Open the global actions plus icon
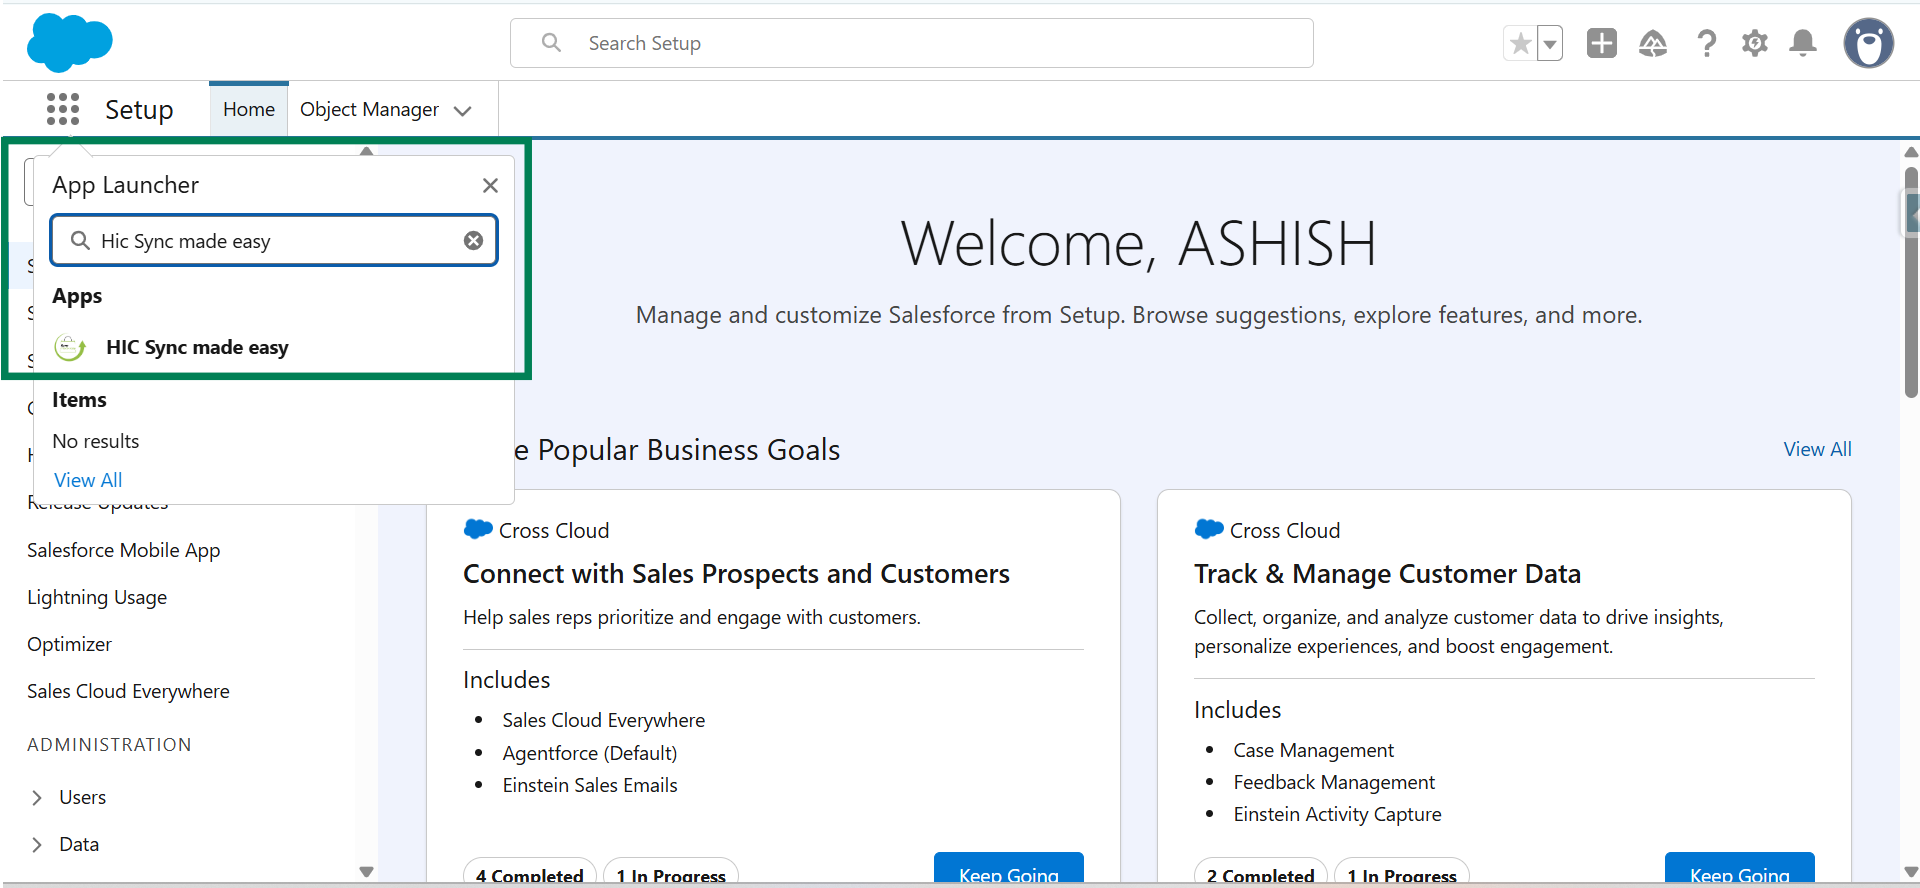 (1601, 43)
